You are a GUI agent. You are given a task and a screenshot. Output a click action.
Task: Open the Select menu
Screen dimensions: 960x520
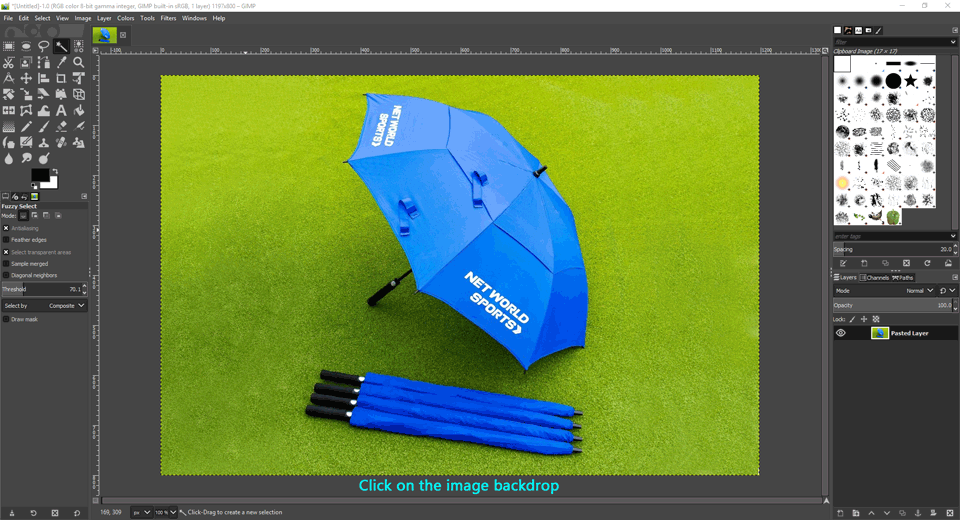[x=42, y=18]
